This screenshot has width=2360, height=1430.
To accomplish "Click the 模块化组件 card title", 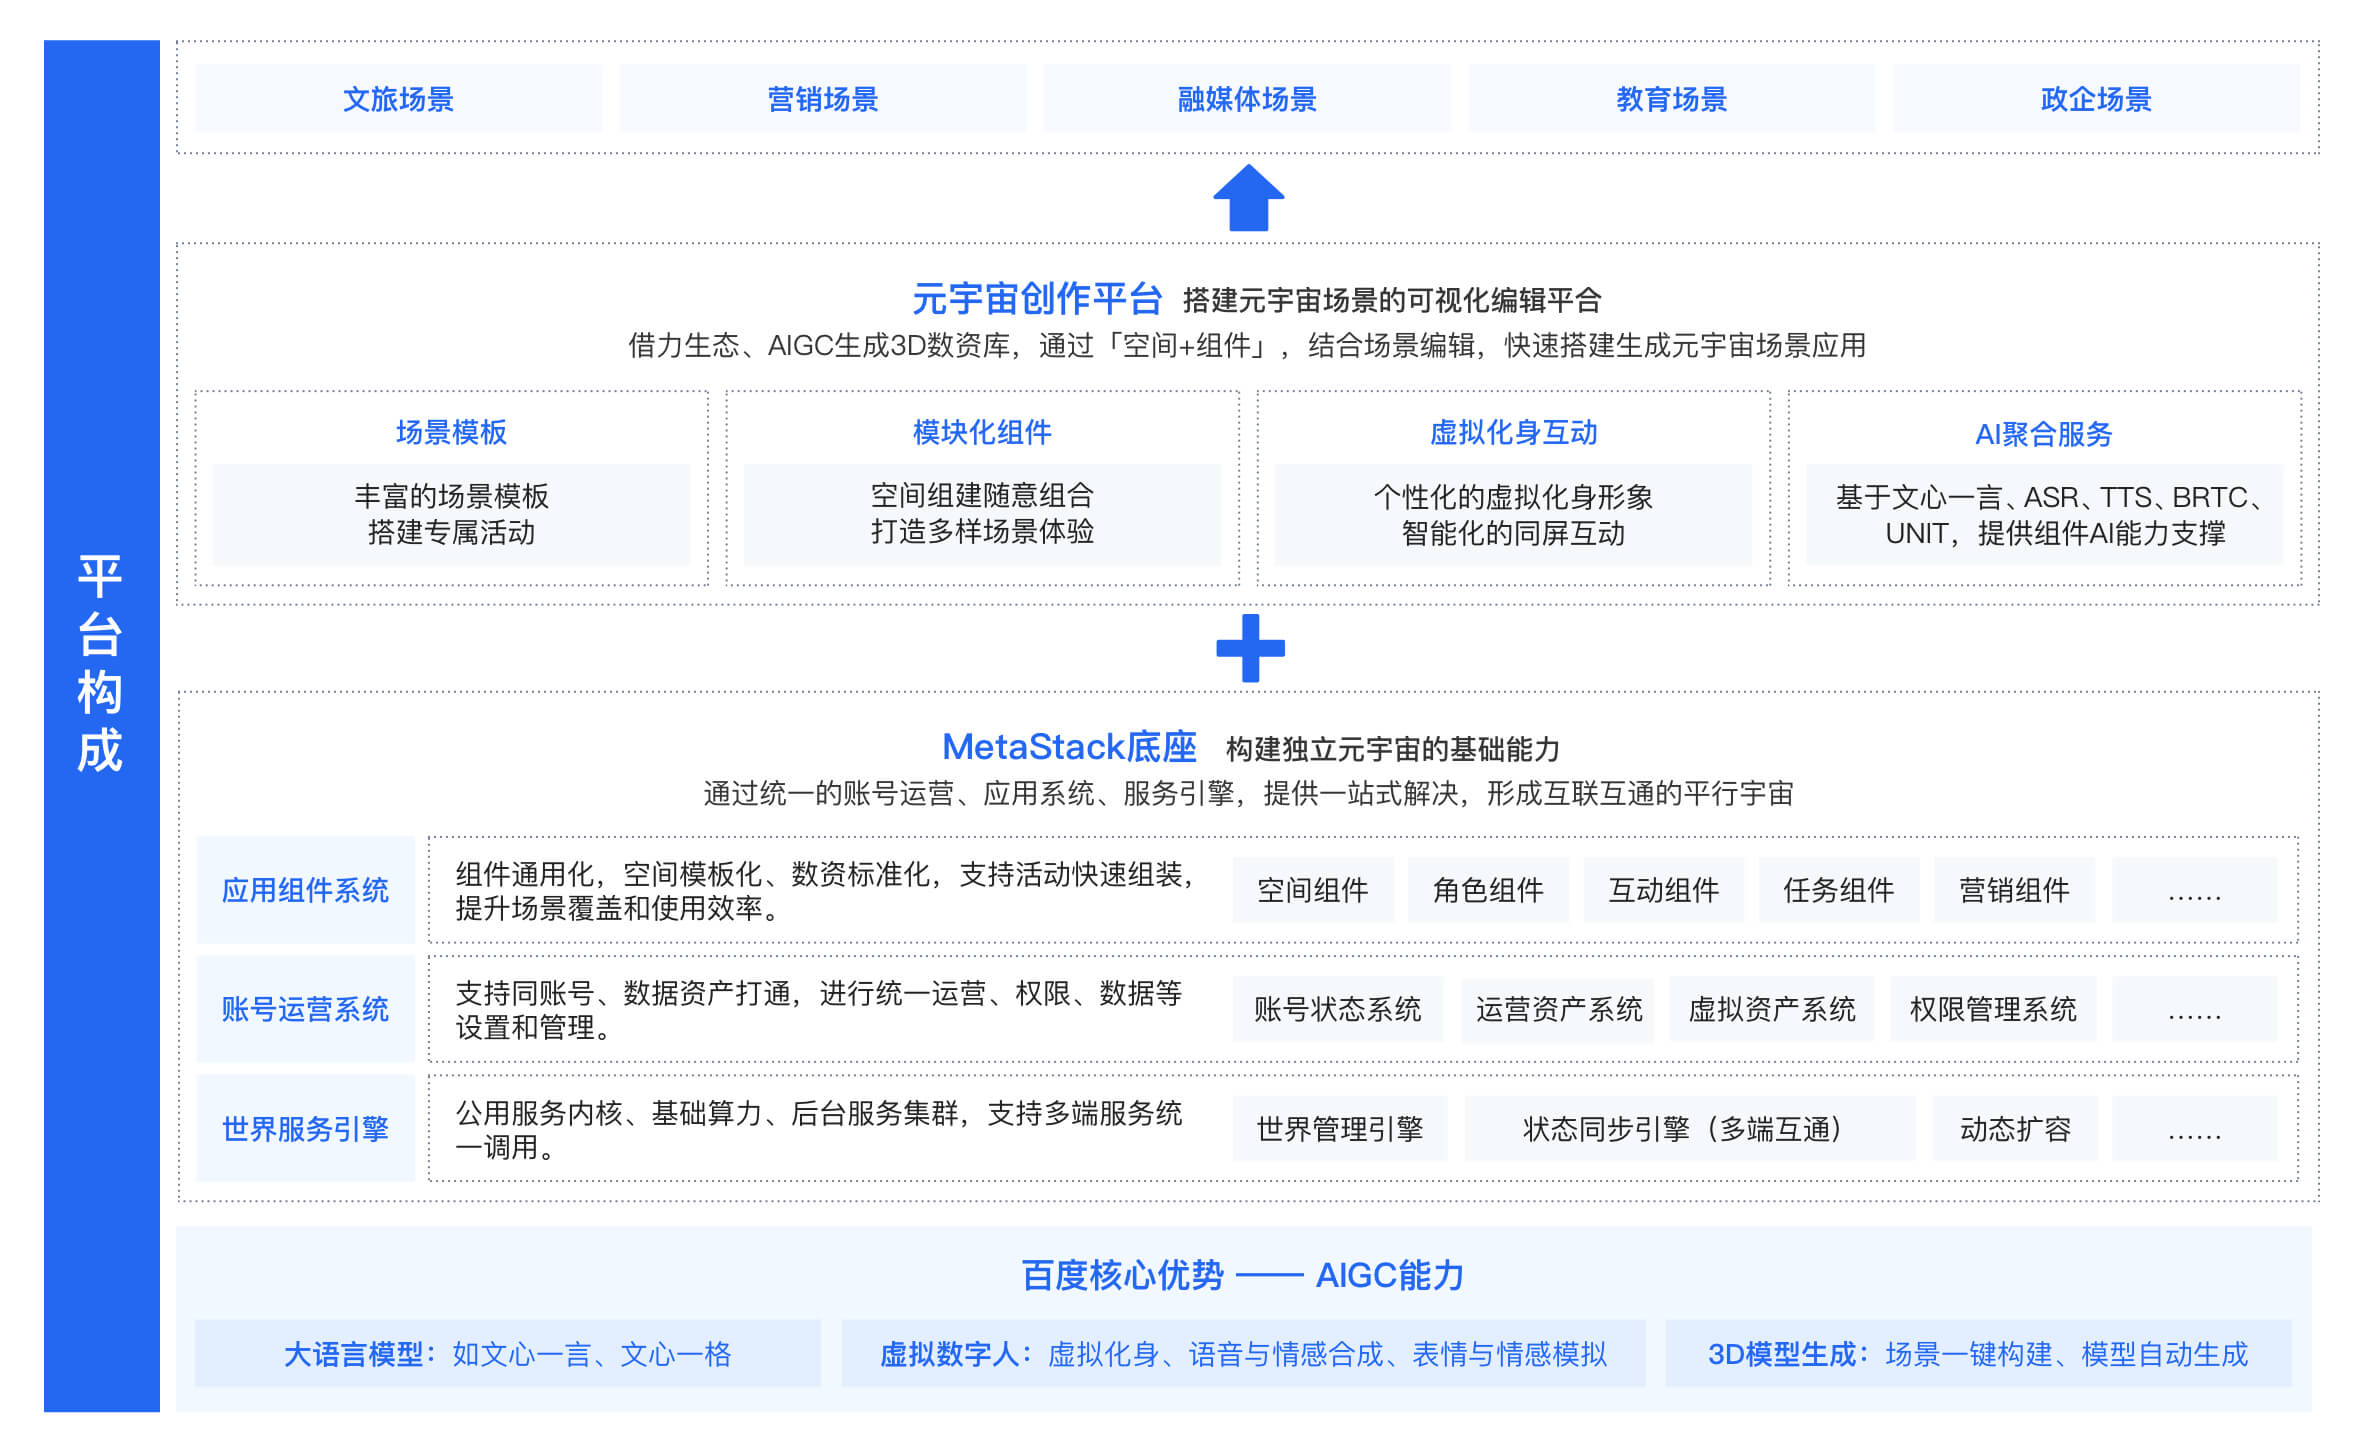I will 982,432.
